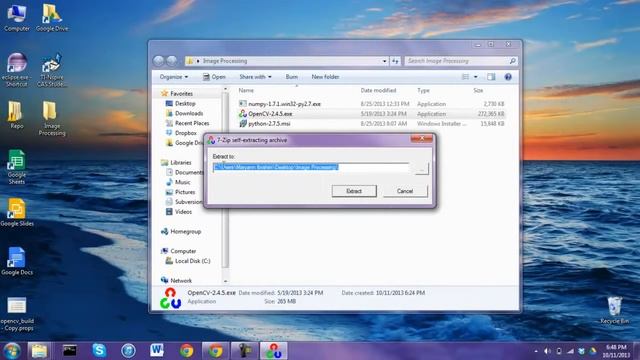Open the Computer desktop icon
This screenshot has width=640, height=360.
(17, 18)
